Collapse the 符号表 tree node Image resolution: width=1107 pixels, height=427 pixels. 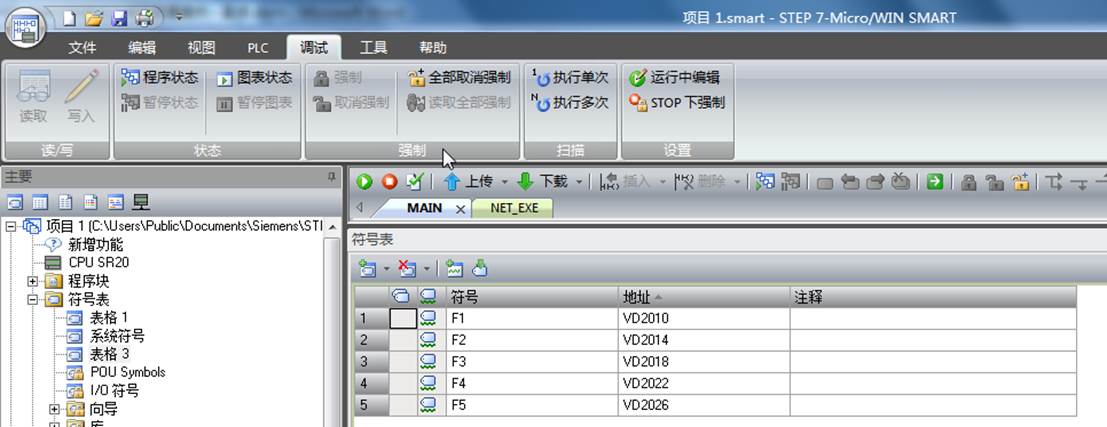[32, 299]
